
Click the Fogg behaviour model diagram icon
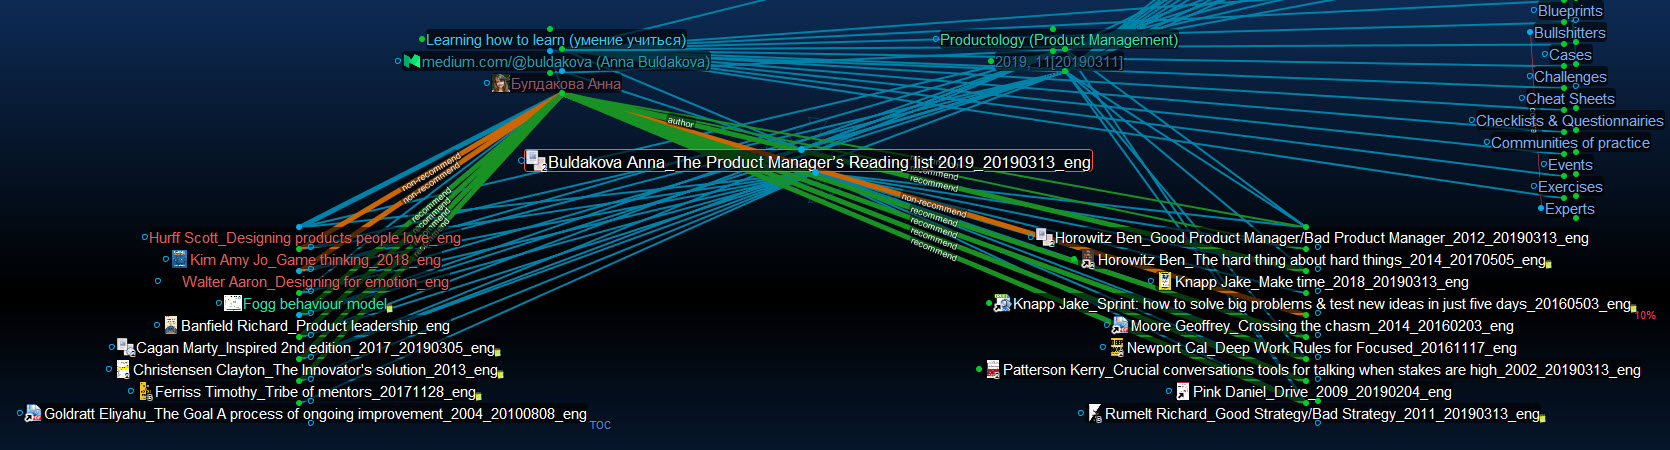(233, 304)
